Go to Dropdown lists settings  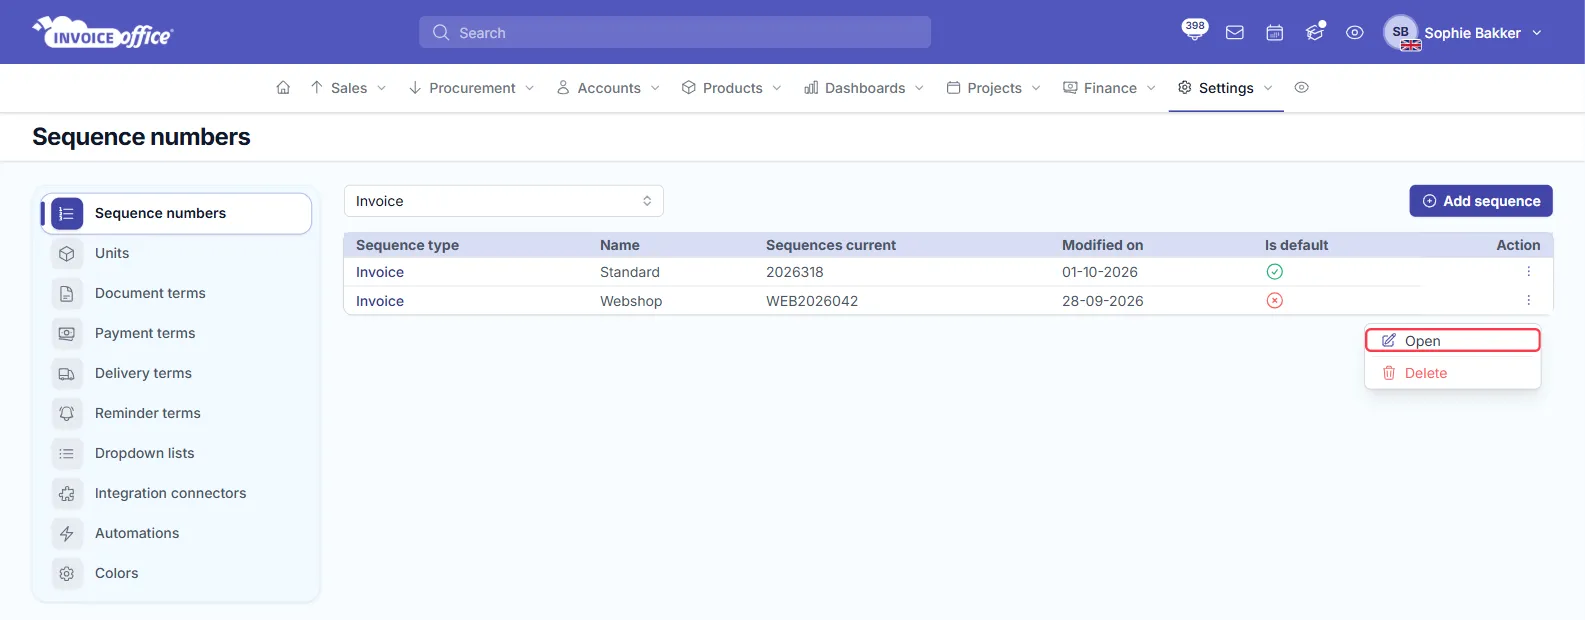point(145,453)
